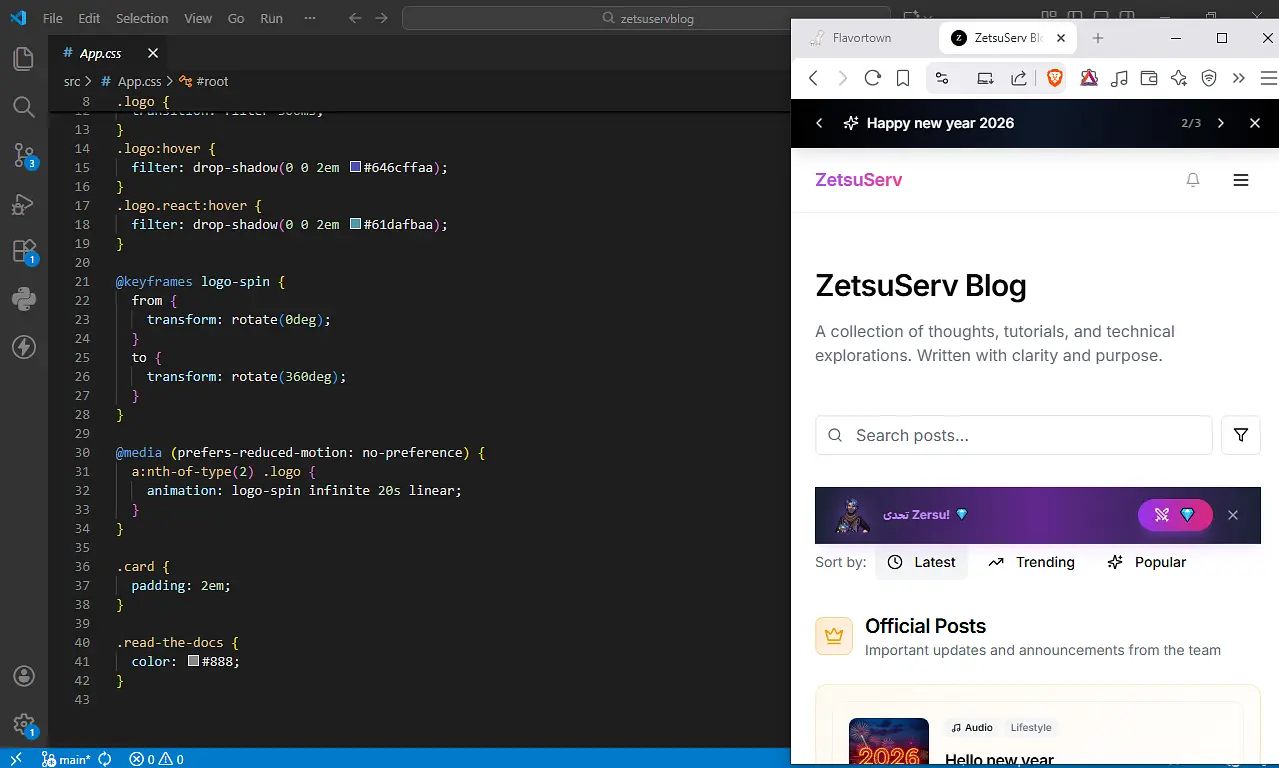Open Source Control view in activity bar

[24, 155]
